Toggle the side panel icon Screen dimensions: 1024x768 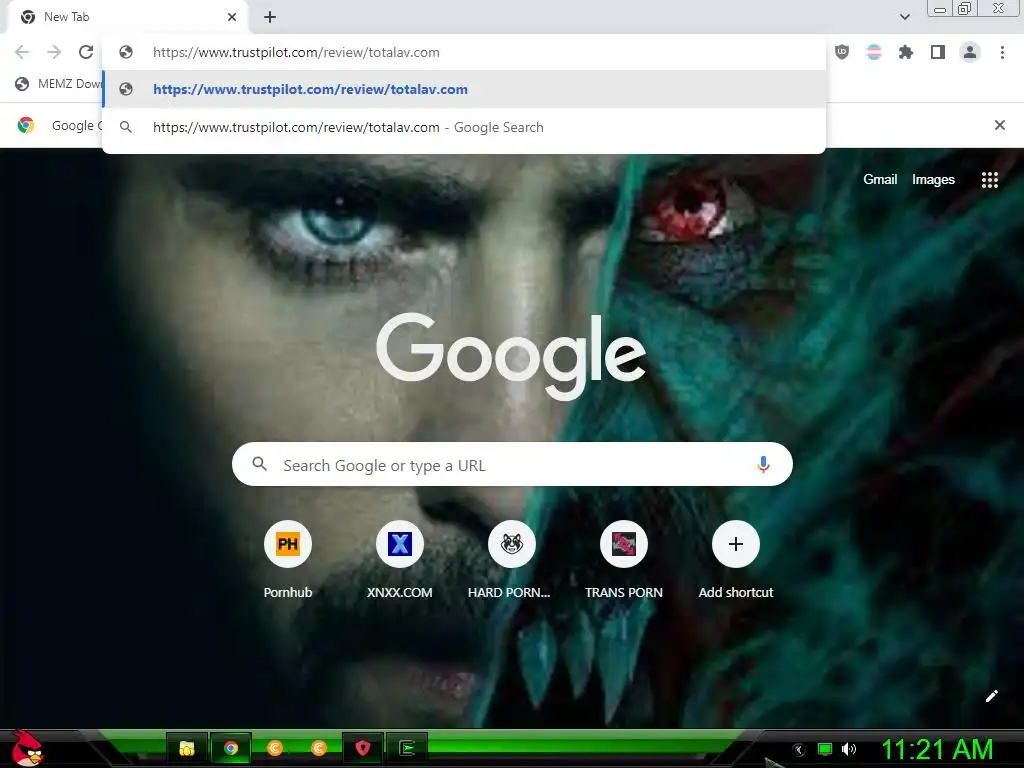938,52
